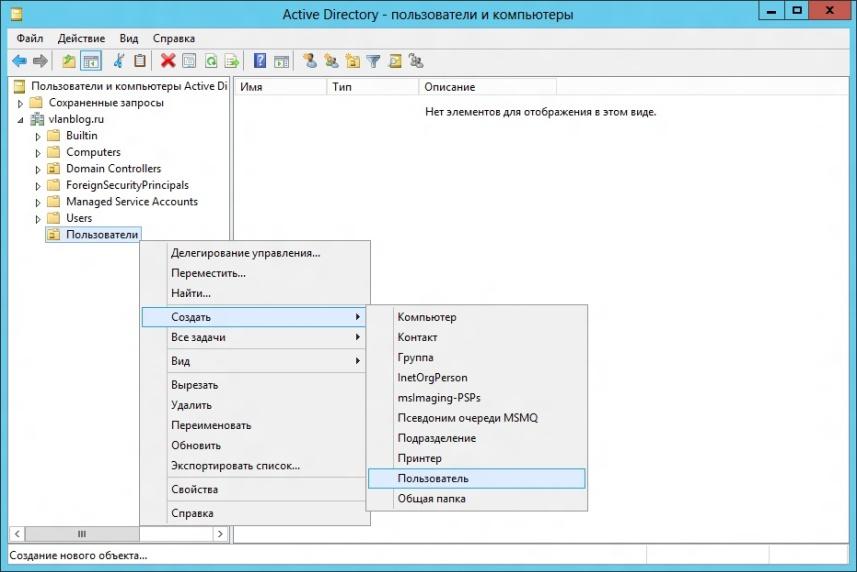Click the filter funnel toolbar icon
857x572 pixels.
tap(373, 61)
